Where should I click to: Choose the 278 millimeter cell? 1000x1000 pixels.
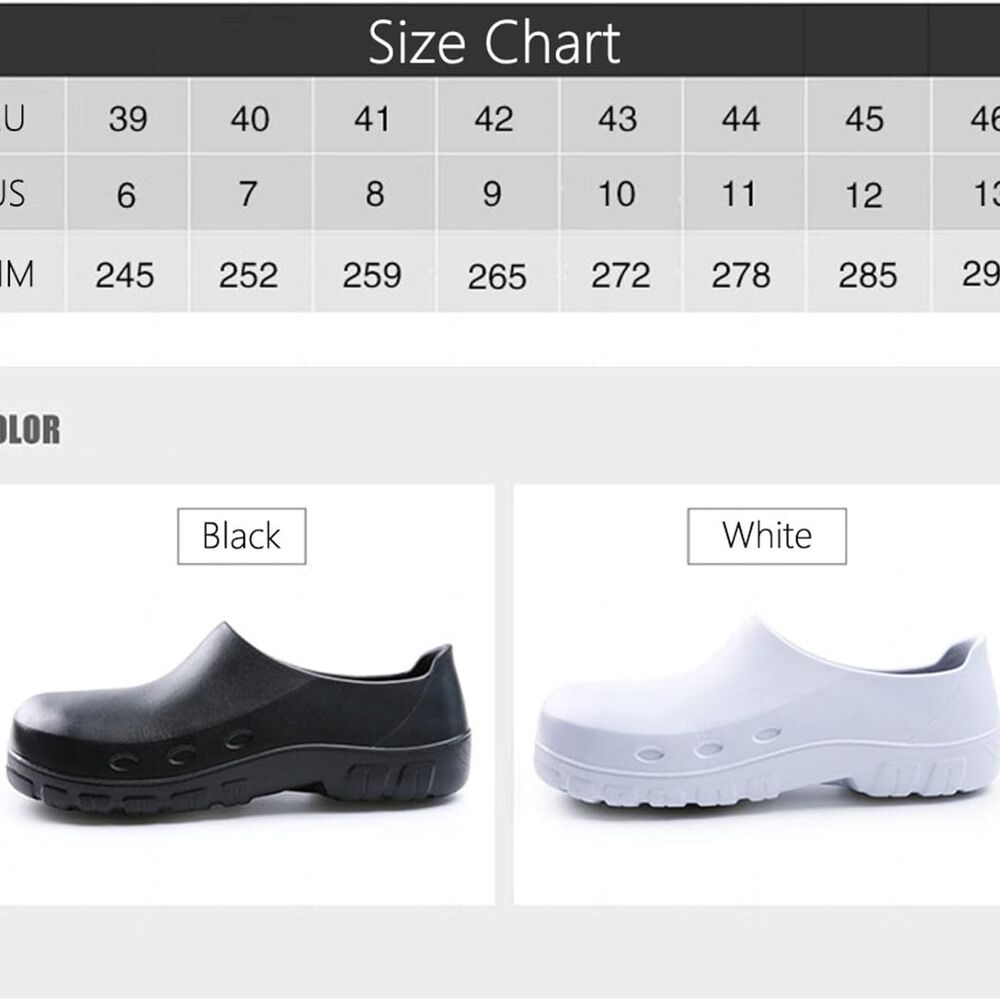(741, 275)
